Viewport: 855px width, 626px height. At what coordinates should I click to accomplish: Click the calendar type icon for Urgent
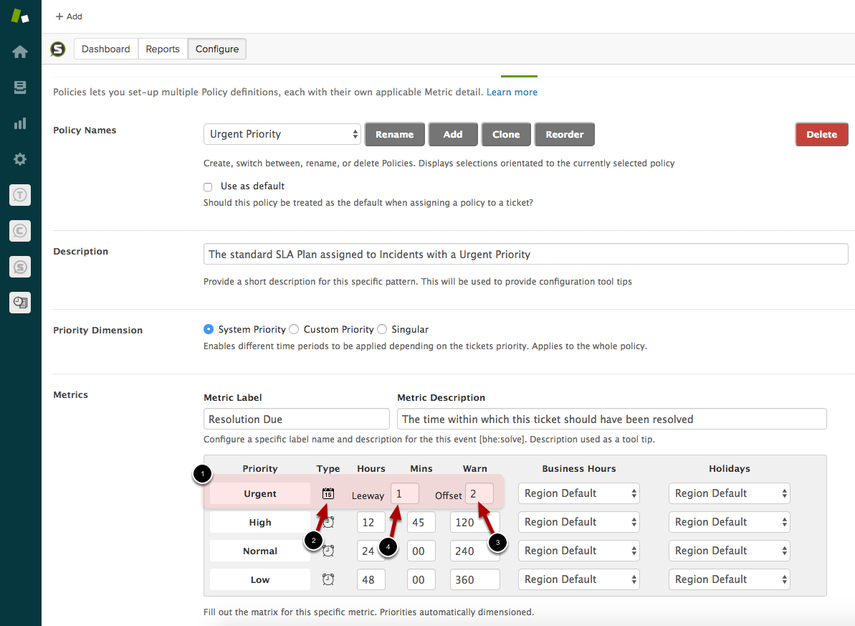328,493
